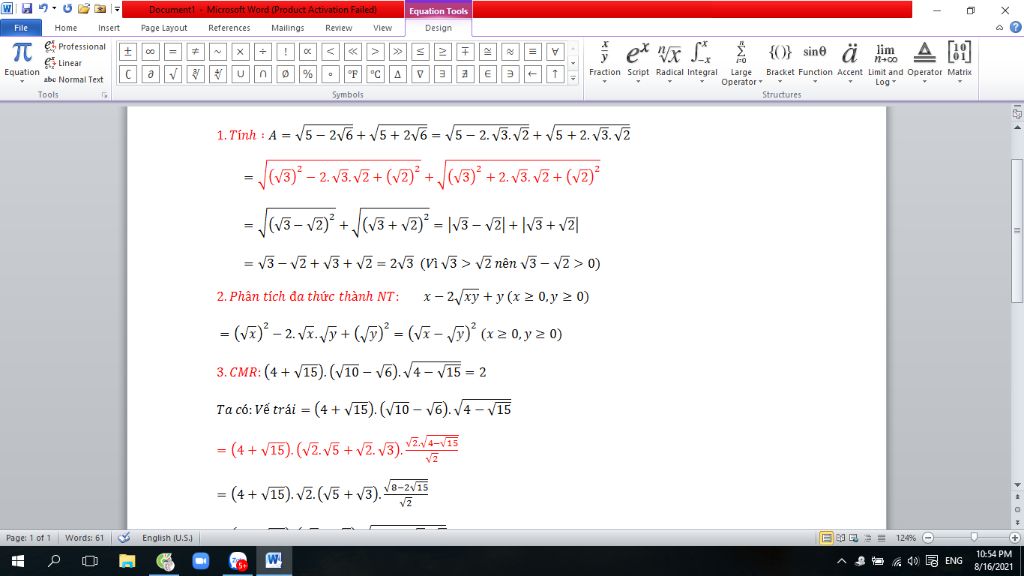The height and width of the screenshot is (576, 1024).
Task: Insert the plus-minus symbol
Action: [x=128, y=52]
